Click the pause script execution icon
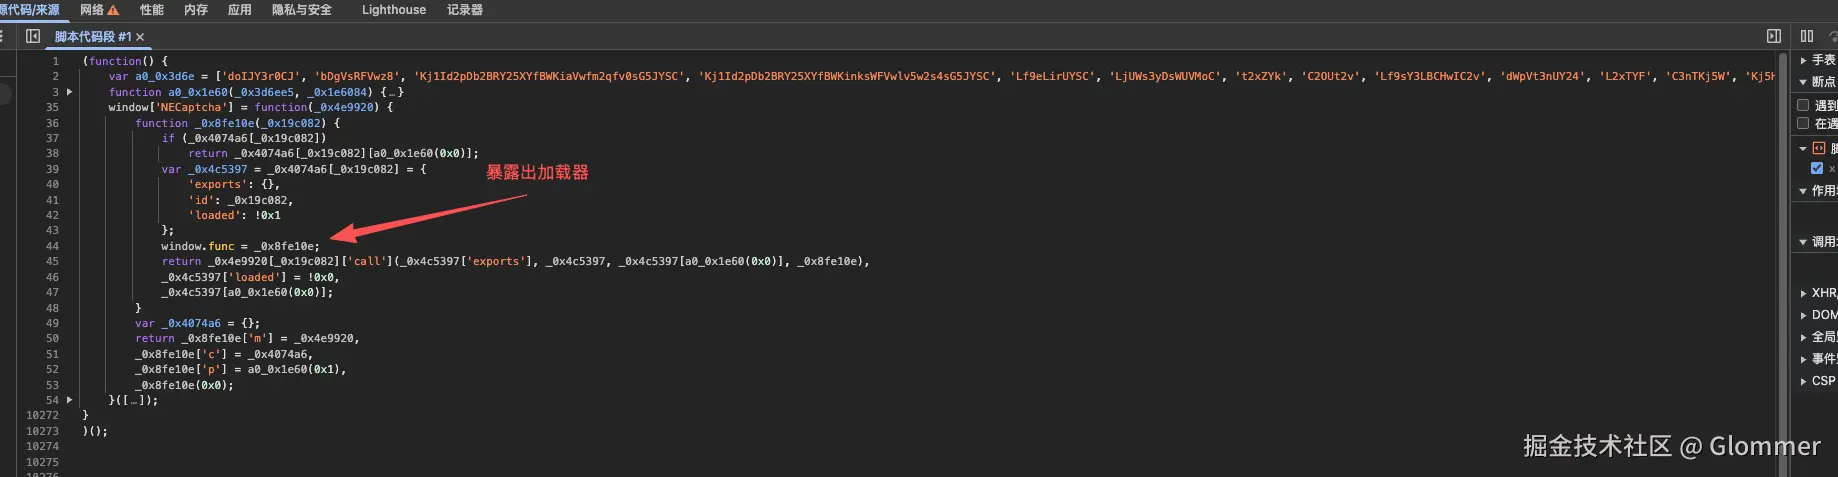Image resolution: width=1838 pixels, height=477 pixels. (x=1807, y=36)
